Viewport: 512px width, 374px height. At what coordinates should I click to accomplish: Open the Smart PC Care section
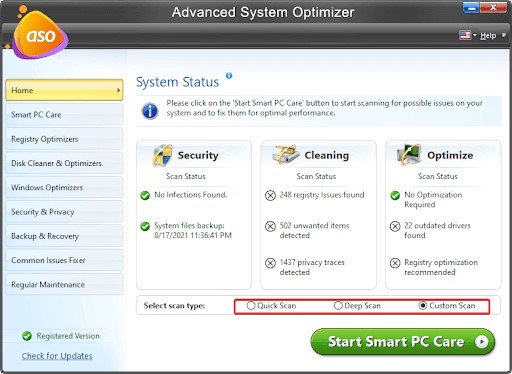(x=64, y=115)
